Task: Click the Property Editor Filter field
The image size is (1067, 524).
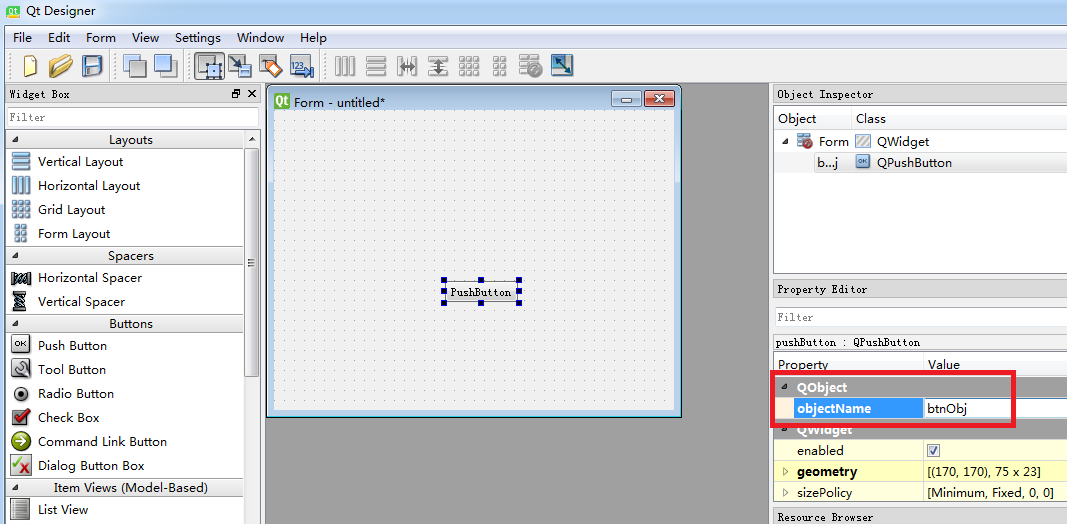Action: (921, 317)
